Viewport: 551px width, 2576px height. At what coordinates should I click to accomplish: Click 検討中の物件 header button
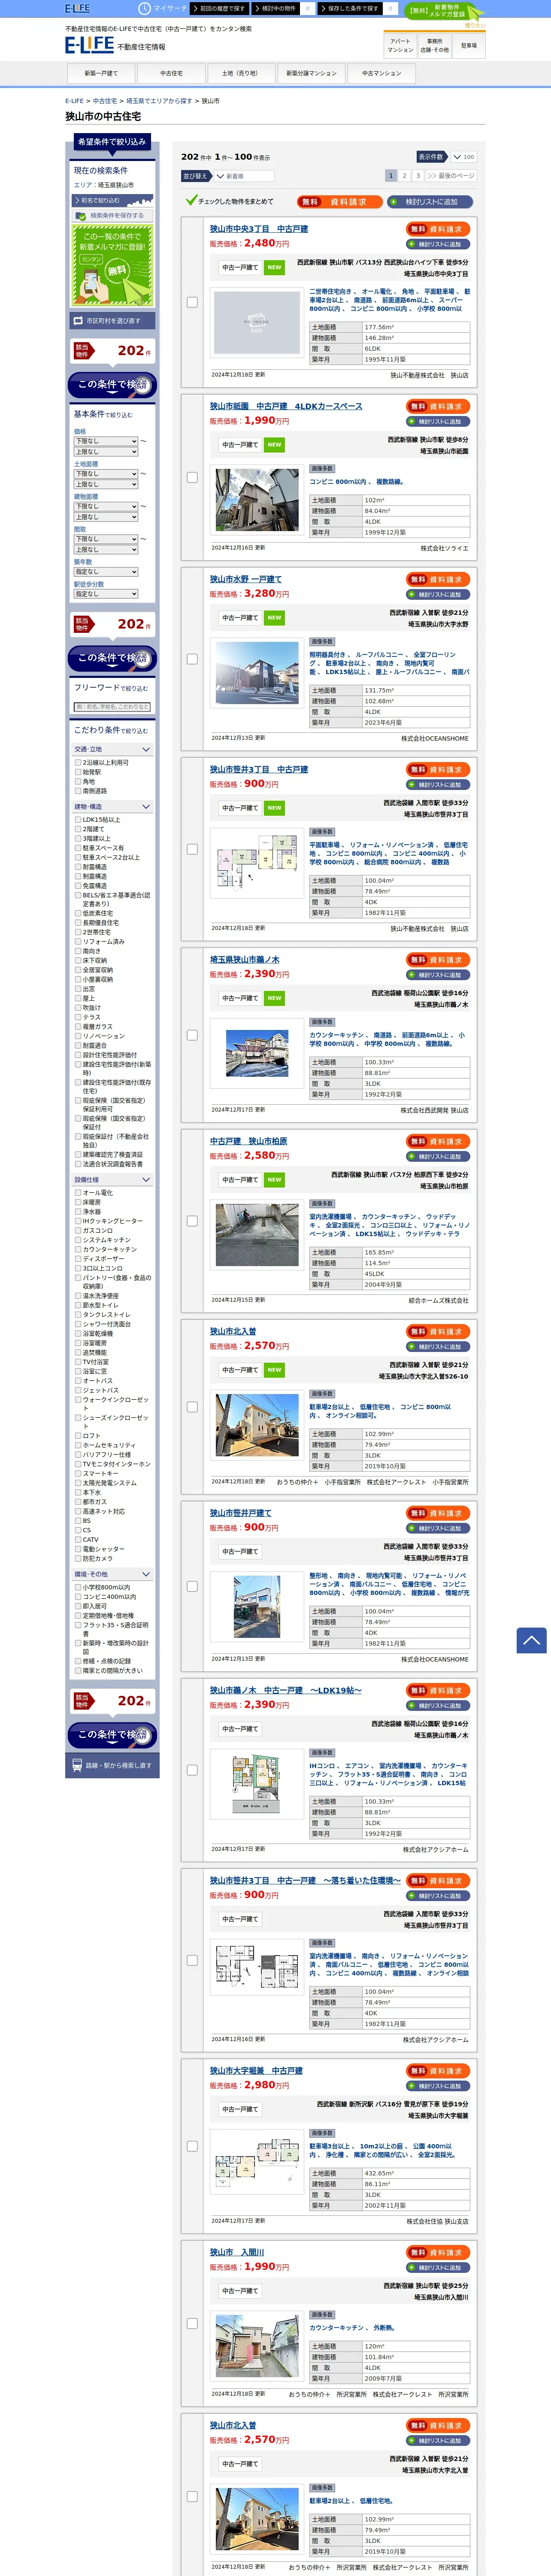[276, 8]
